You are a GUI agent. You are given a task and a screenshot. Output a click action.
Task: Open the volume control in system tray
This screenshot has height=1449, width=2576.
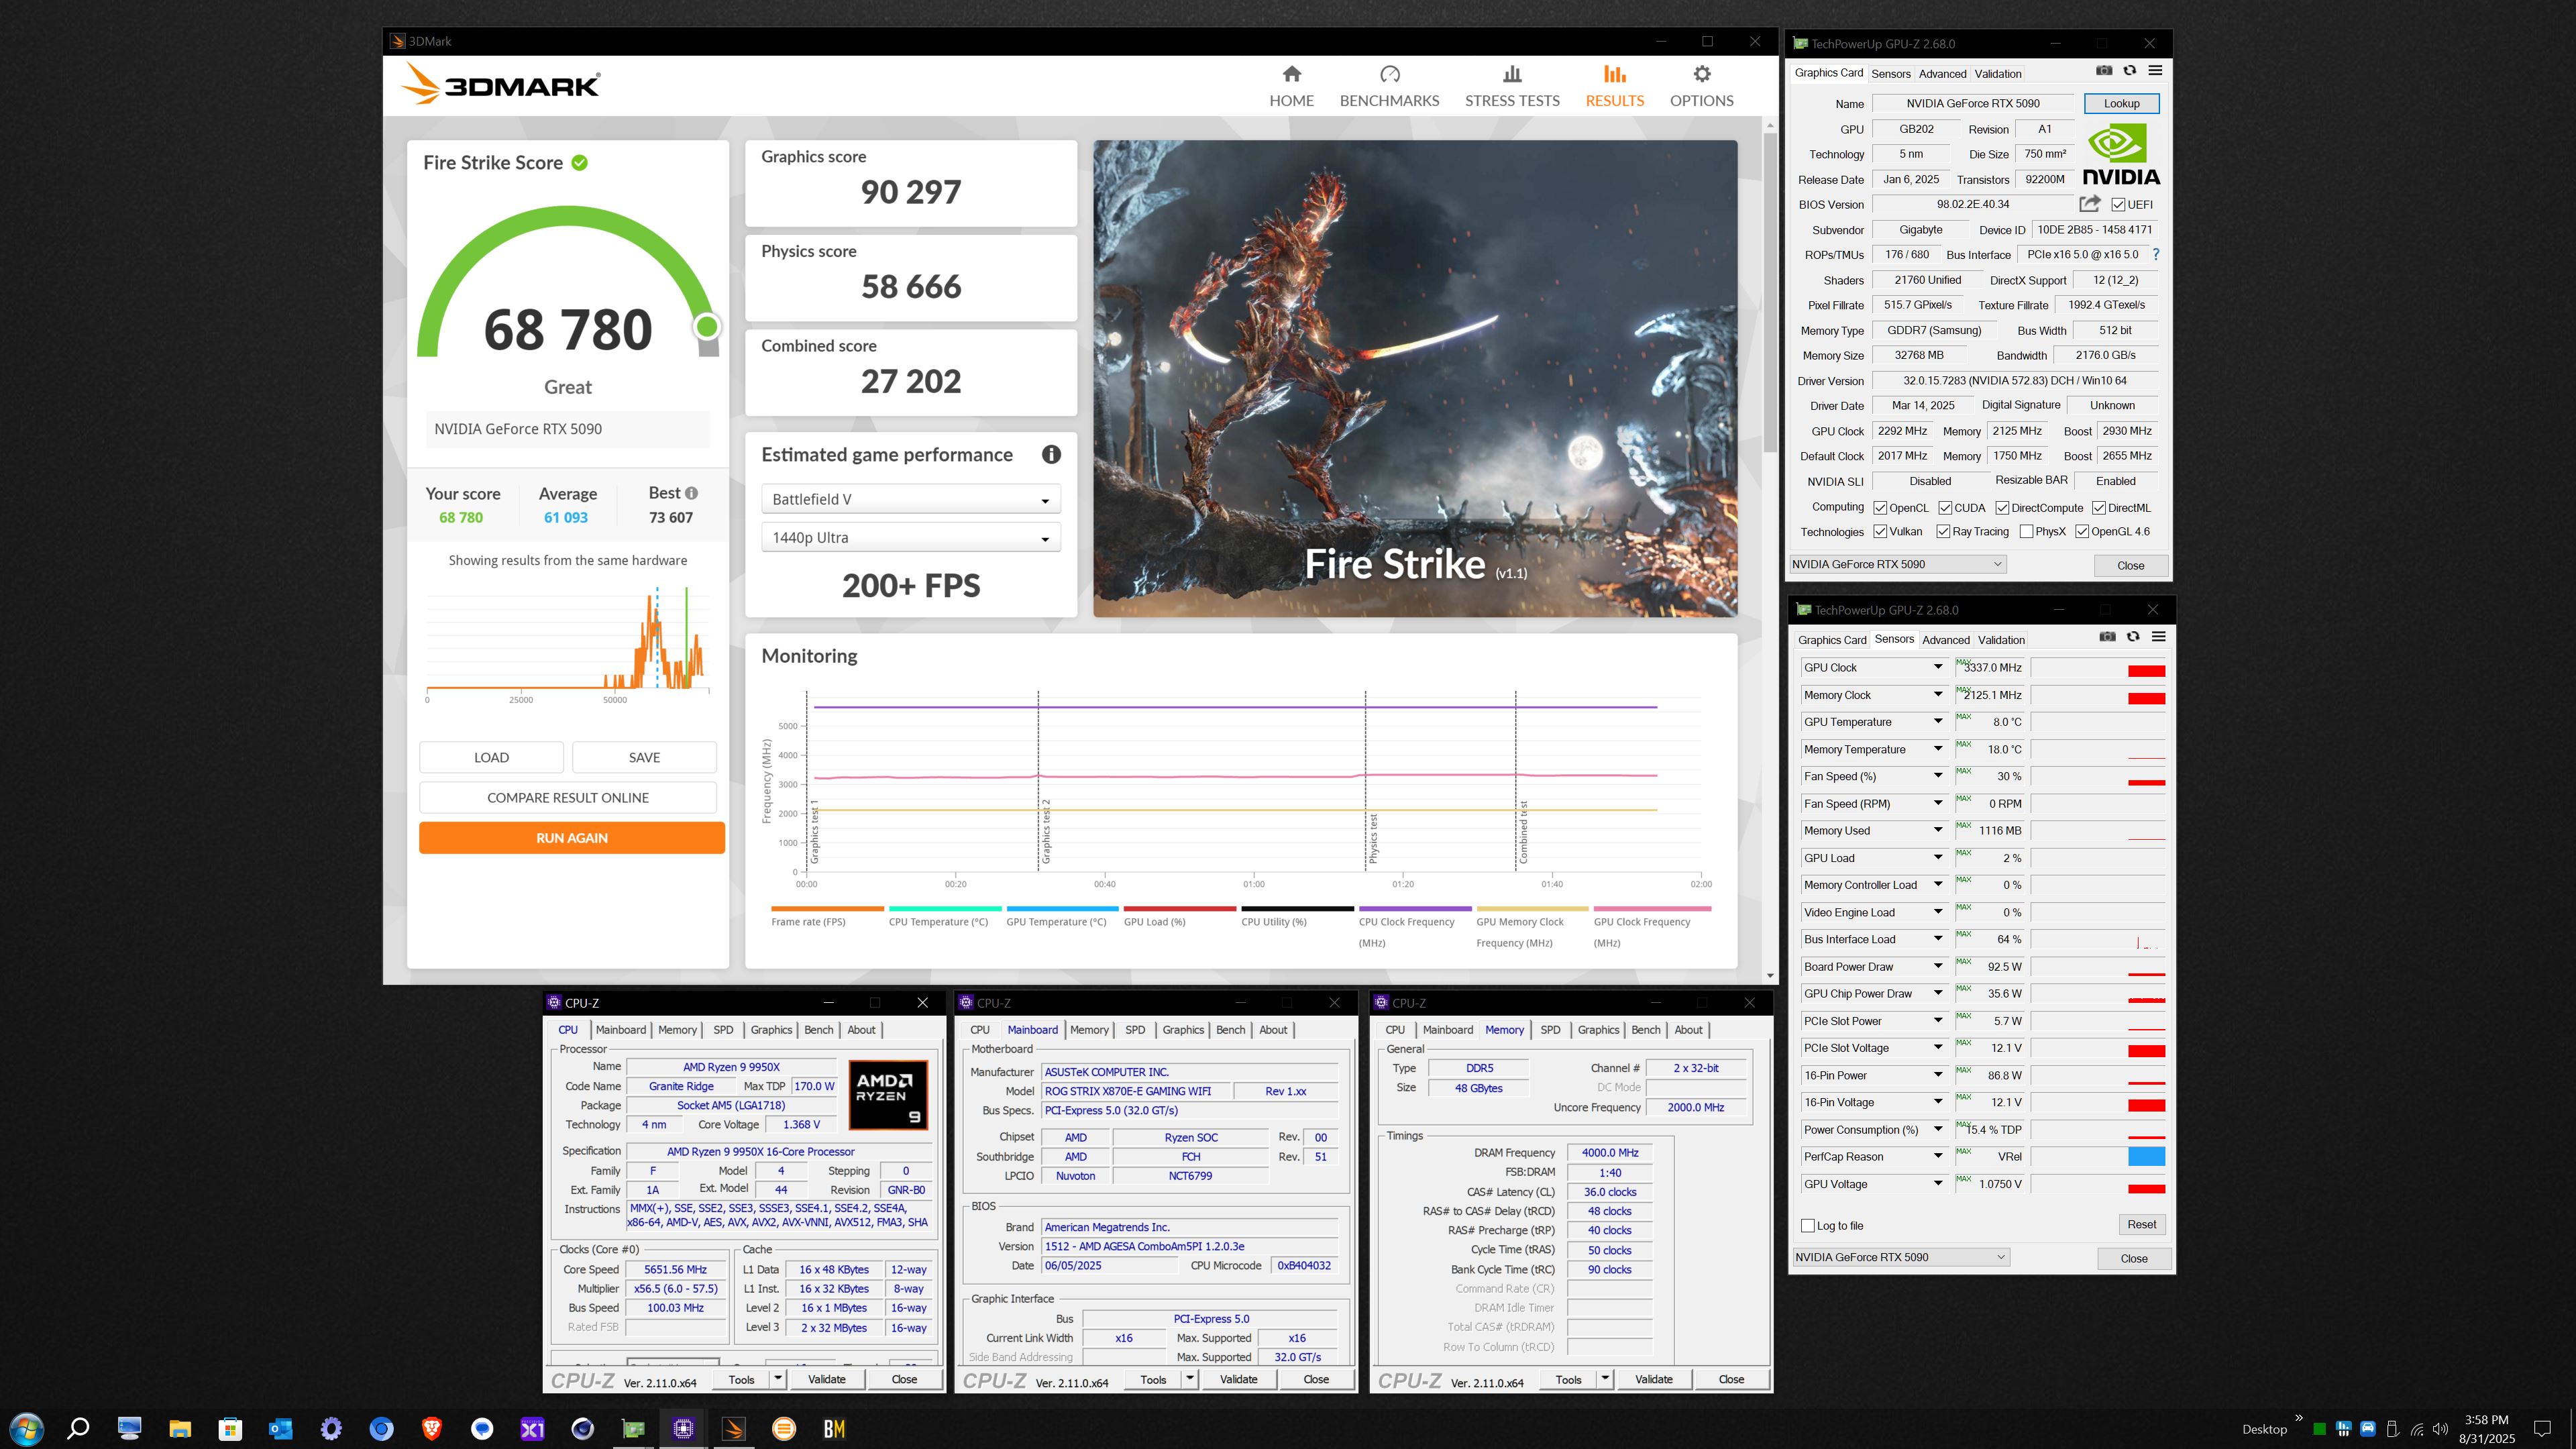coord(2440,1429)
